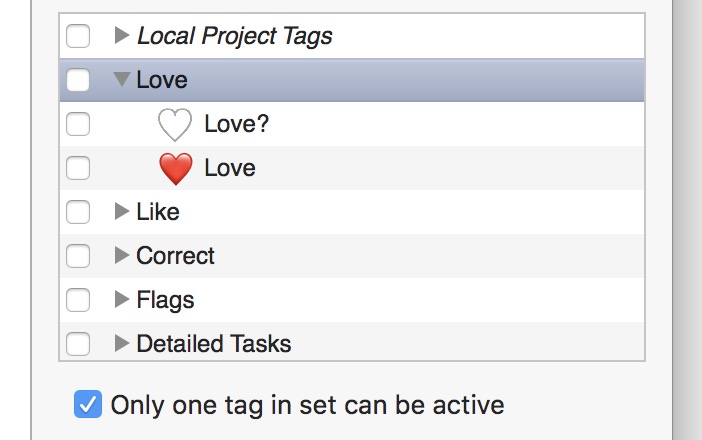This screenshot has width=702, height=440.
Task: Toggle the Correct tag set checkbox
Action: [78, 256]
